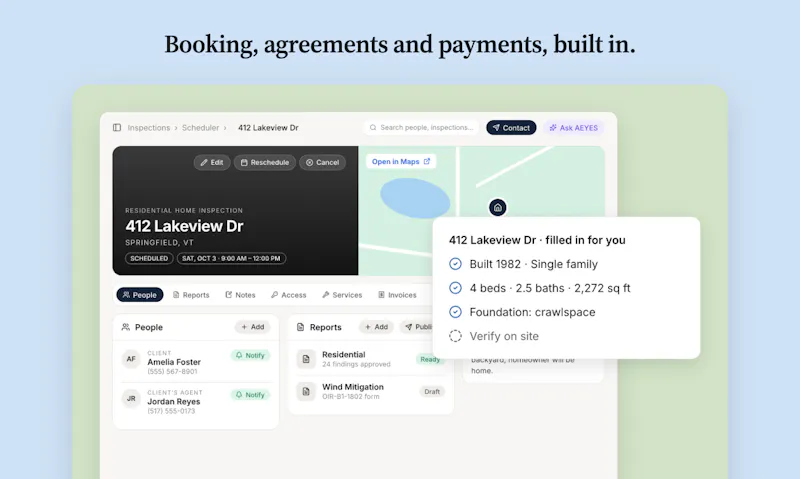Screen dimensions: 800x479
Task: Click the calendar icon in Reschedule
Action: click(x=244, y=162)
